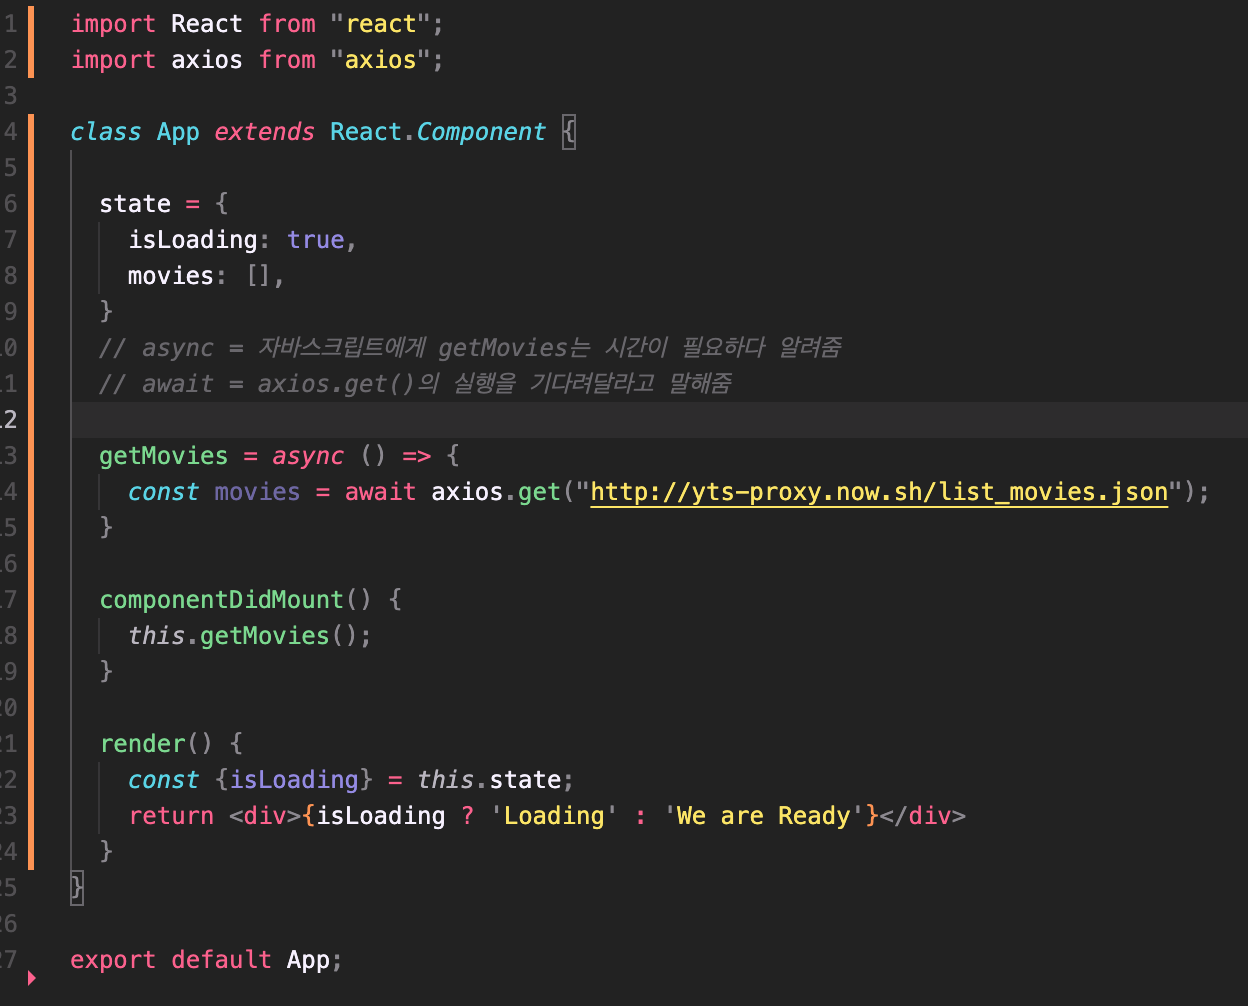Screen dimensions: 1248x1006
Task: Place the cursor on the getMovies function name
Action: coord(163,455)
